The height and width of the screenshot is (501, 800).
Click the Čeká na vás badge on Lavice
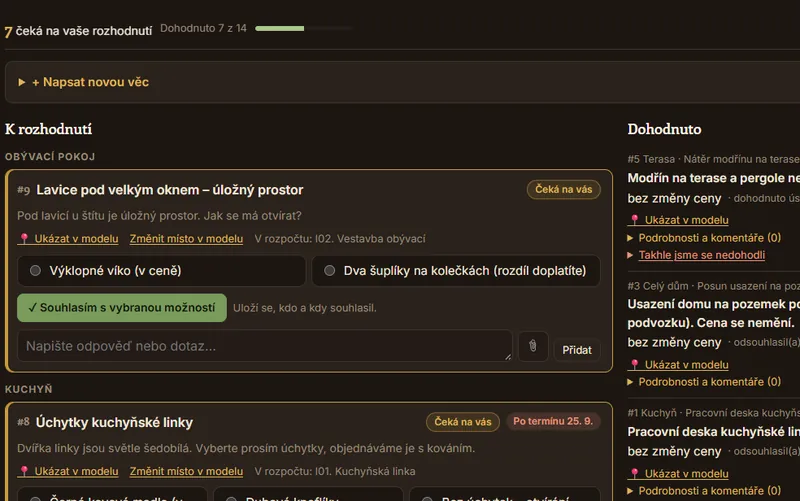coord(563,189)
